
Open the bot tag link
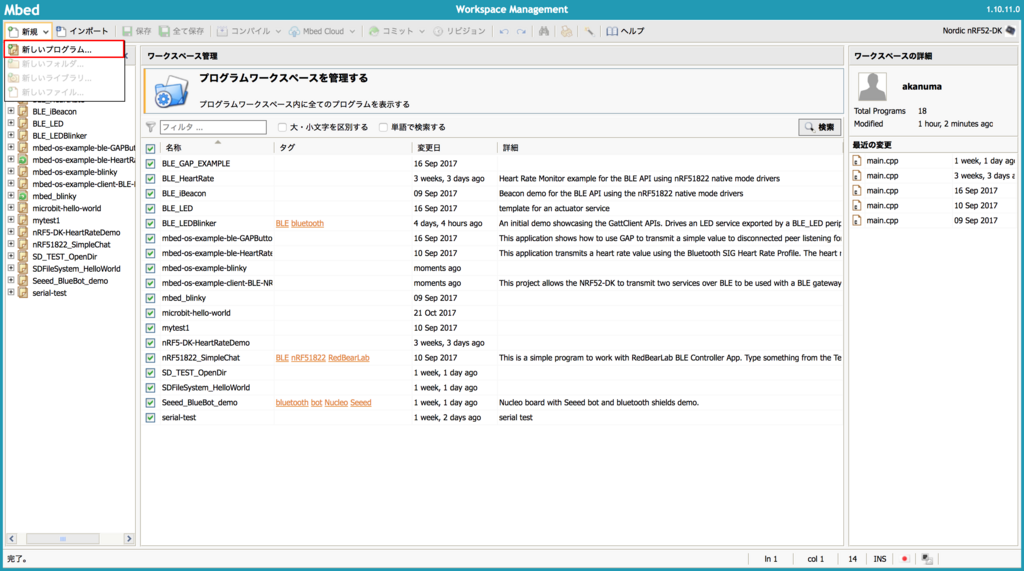(x=317, y=403)
